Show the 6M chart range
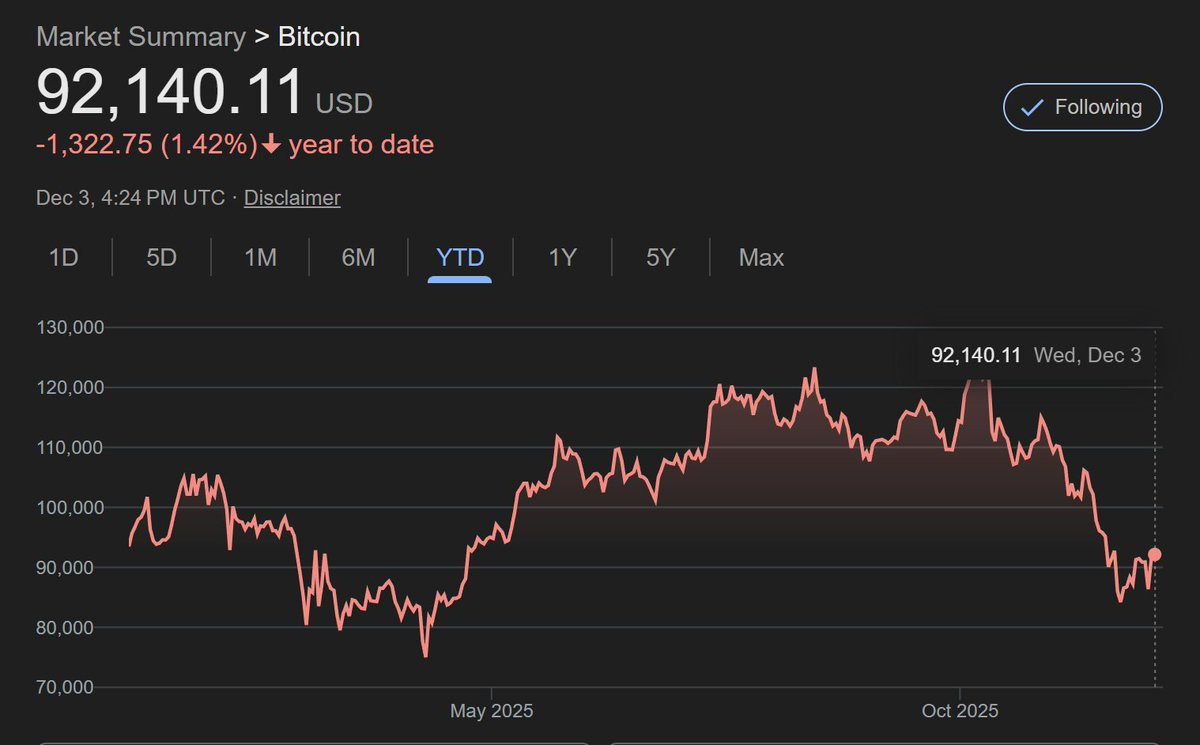The width and height of the screenshot is (1200, 745). tap(358, 258)
